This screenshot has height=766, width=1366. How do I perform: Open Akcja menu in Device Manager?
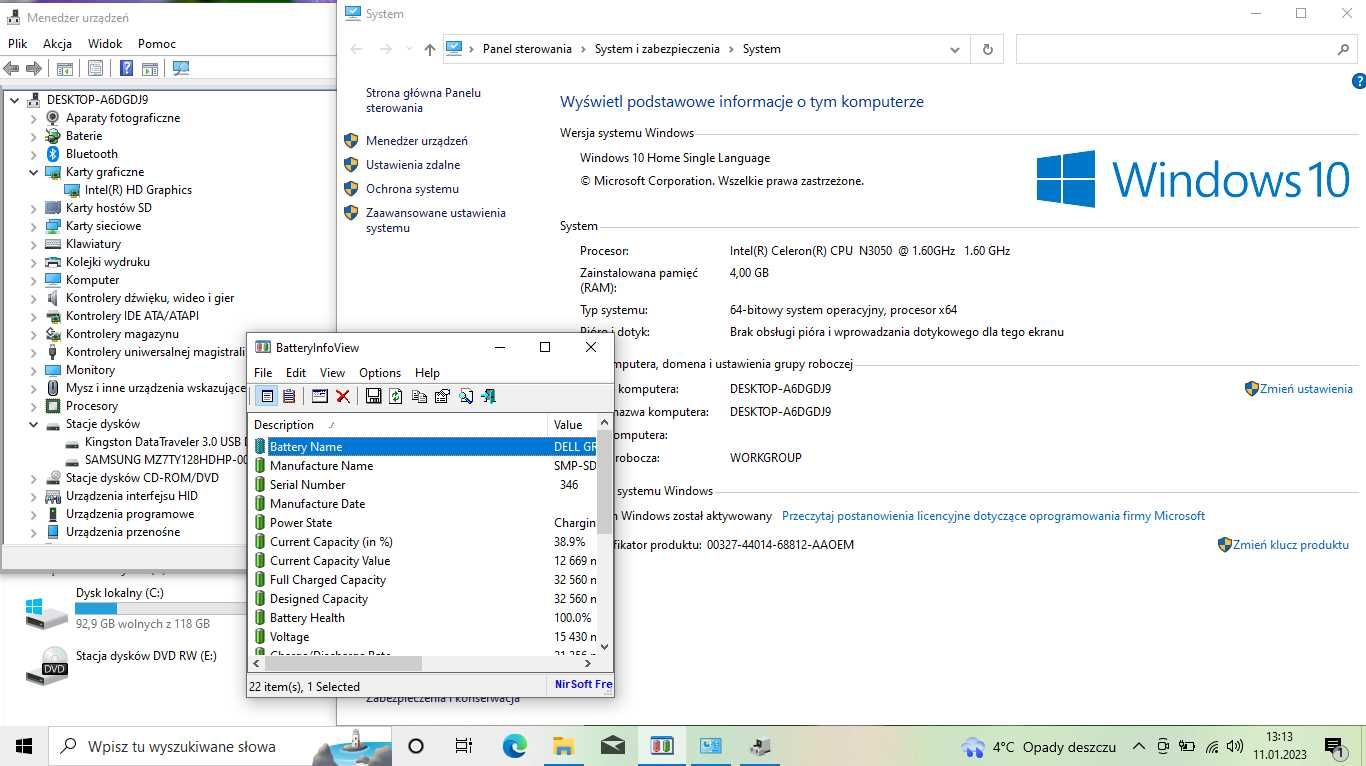coord(57,44)
